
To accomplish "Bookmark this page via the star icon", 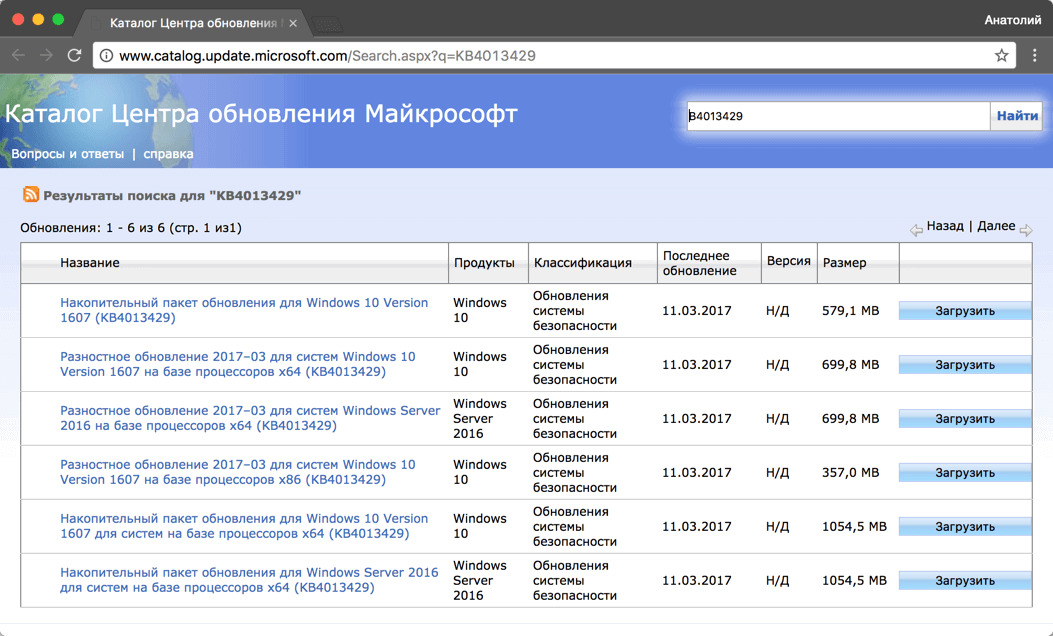I will coord(1001,56).
